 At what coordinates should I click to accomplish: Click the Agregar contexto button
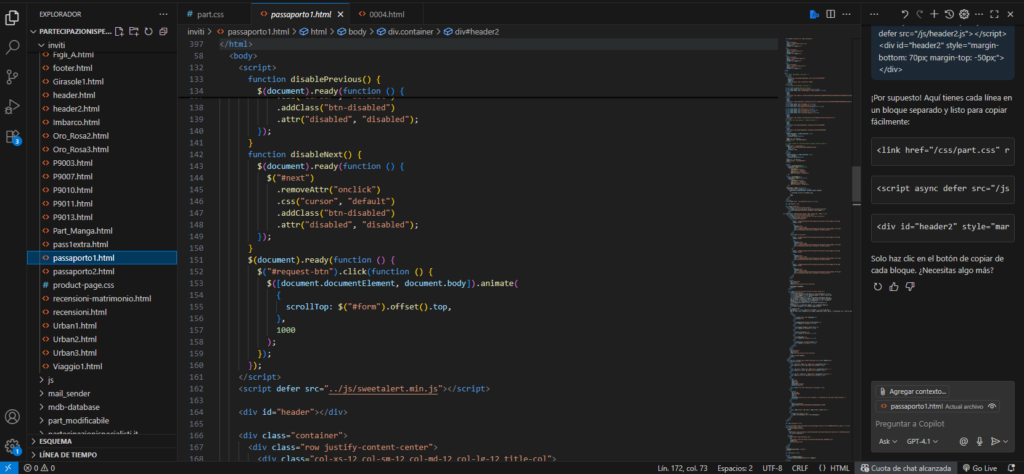pos(911,391)
